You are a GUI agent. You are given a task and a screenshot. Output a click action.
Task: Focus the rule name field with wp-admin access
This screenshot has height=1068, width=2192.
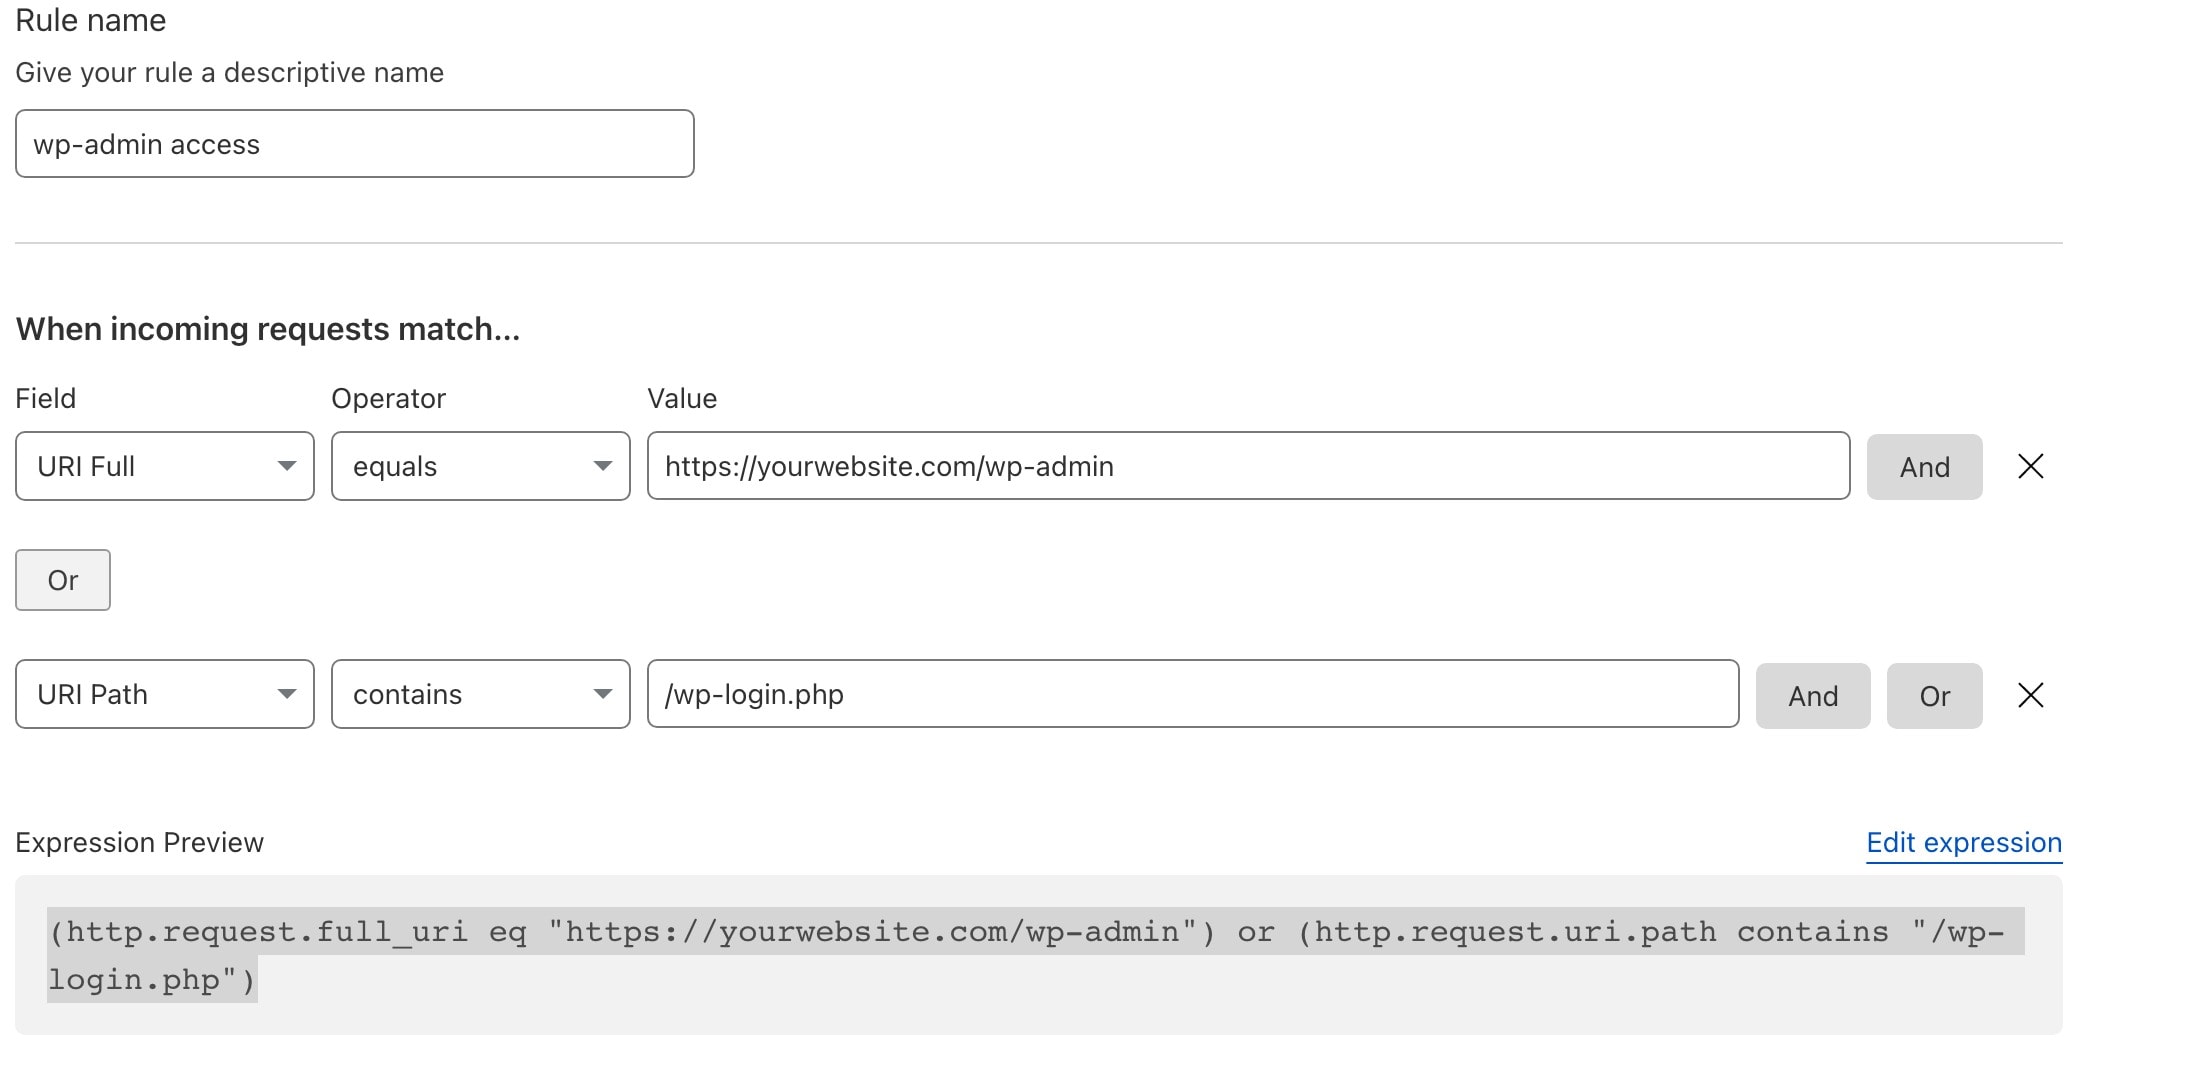tap(355, 144)
